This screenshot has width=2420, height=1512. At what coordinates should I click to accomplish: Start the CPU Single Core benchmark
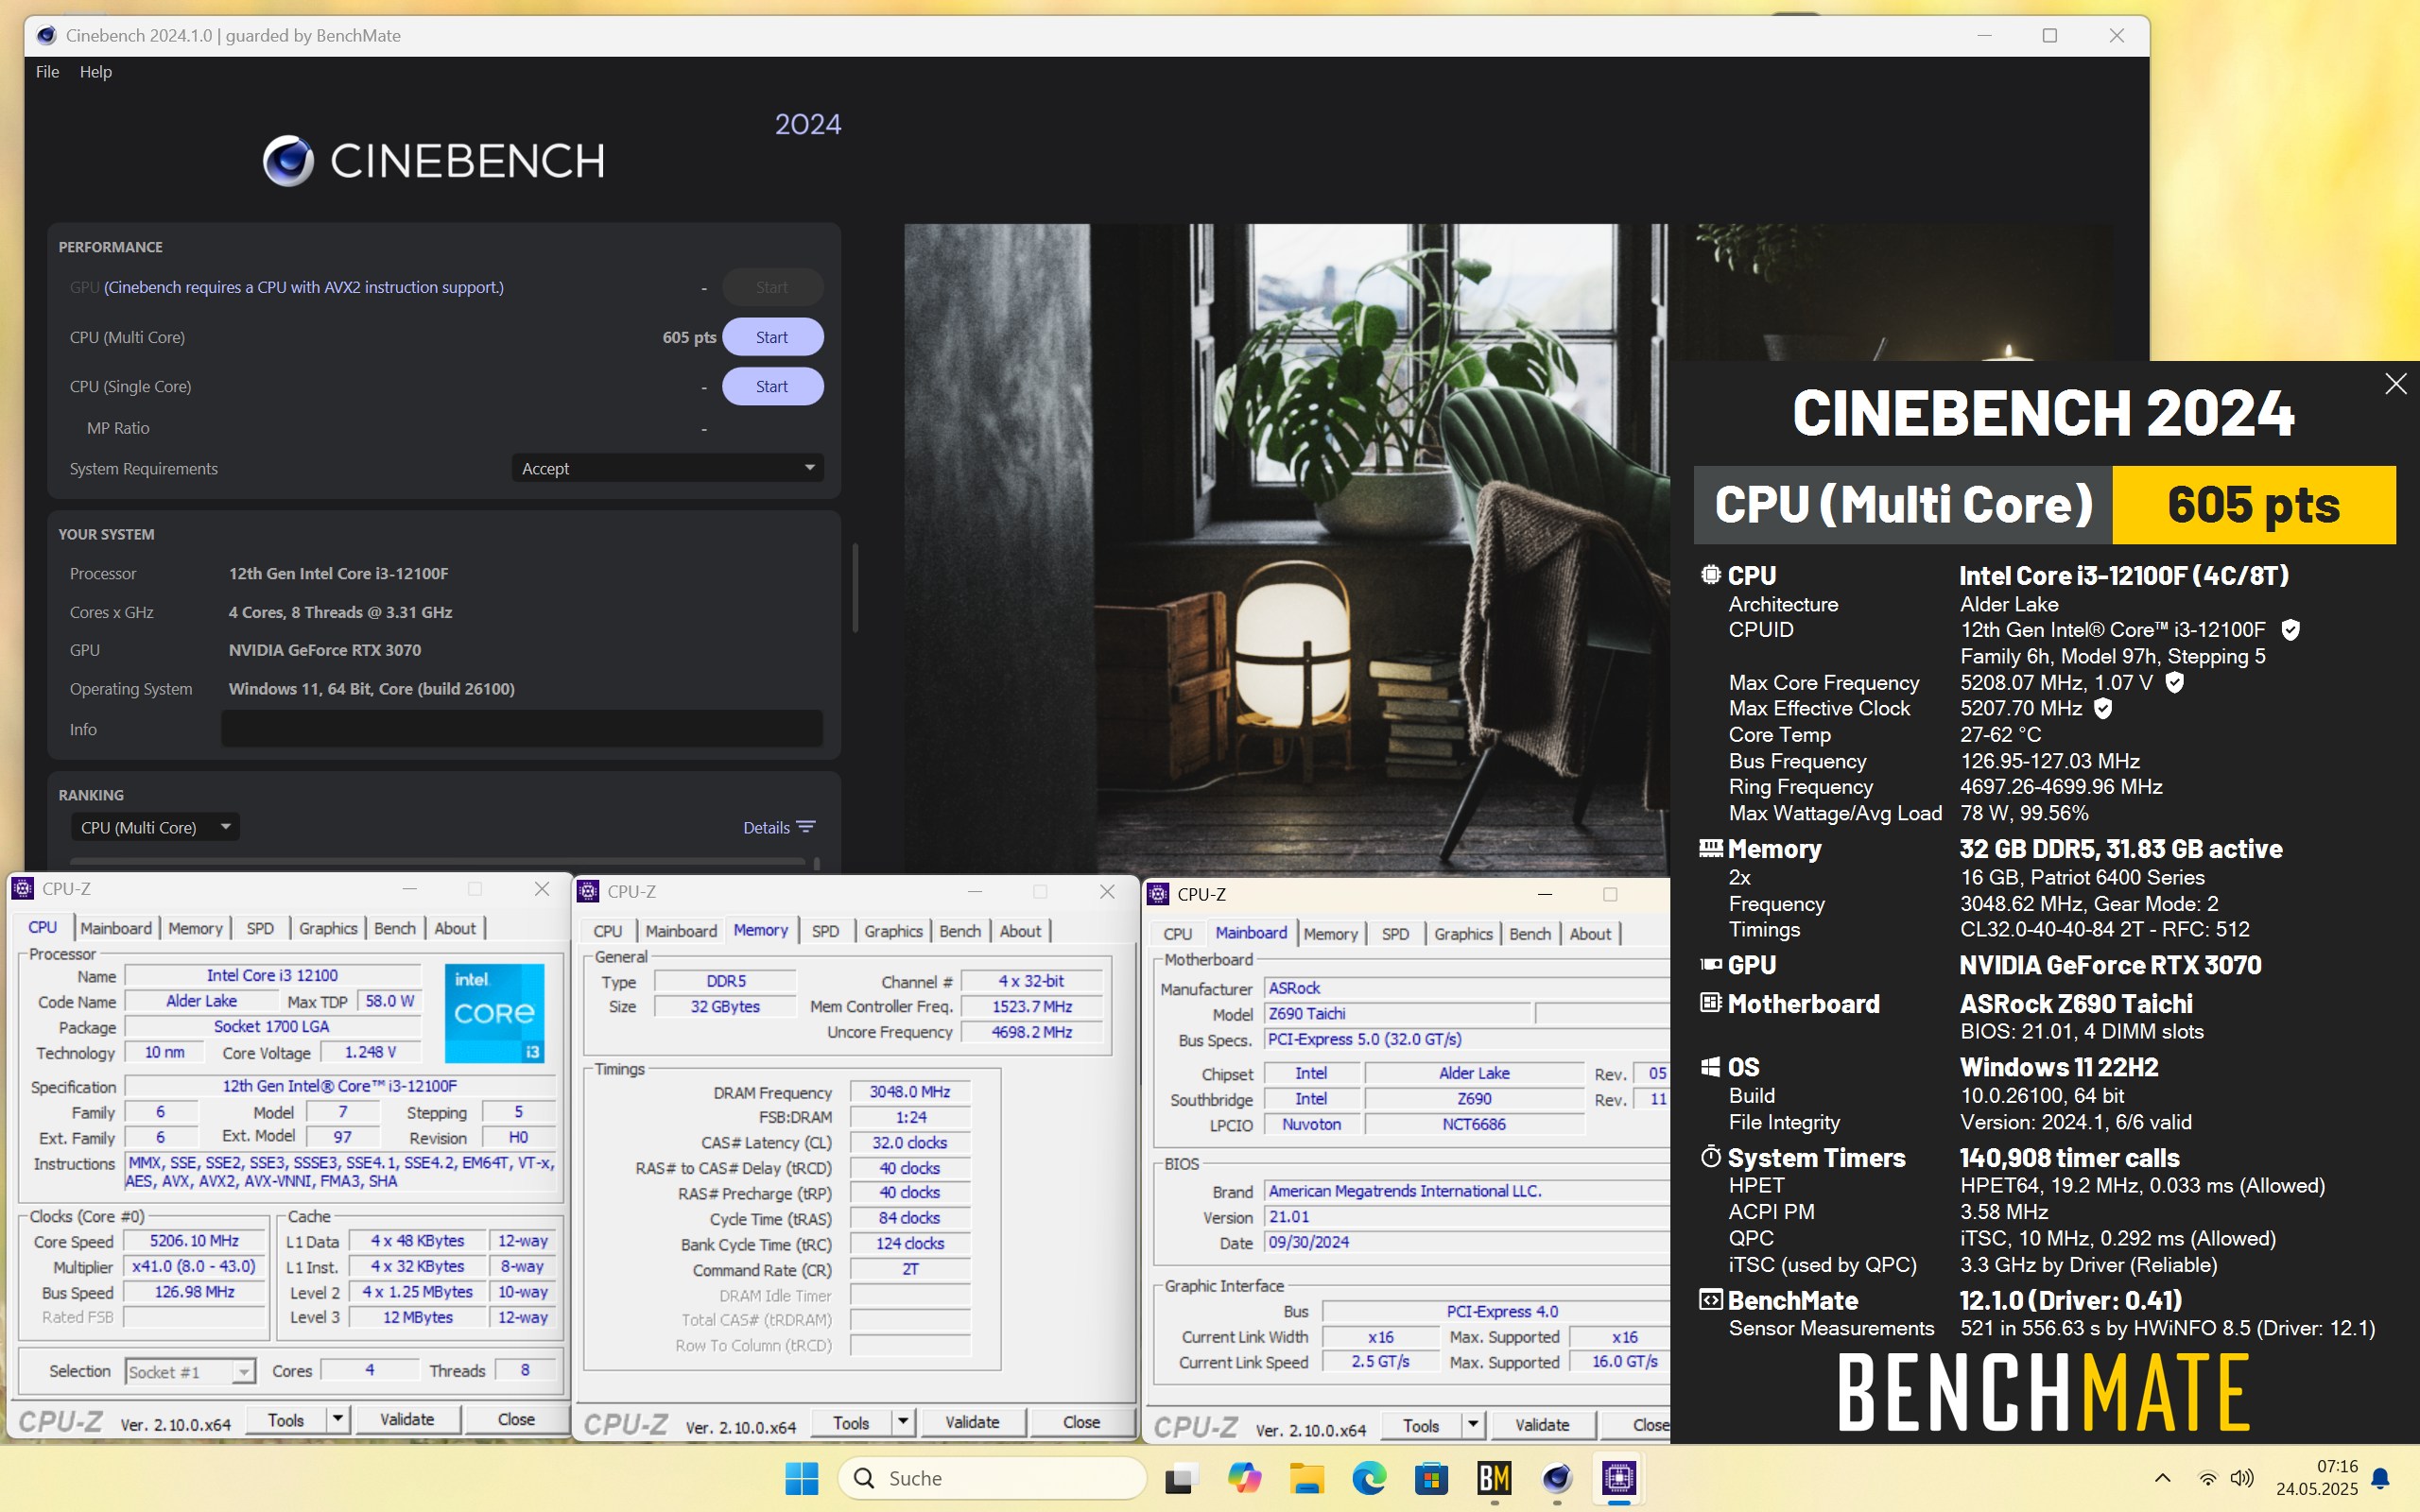click(772, 386)
